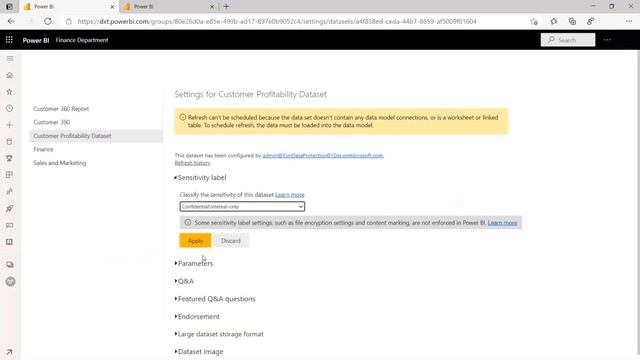
Task: Open Goals trophy icon in the sidebar
Action: tap(10, 158)
